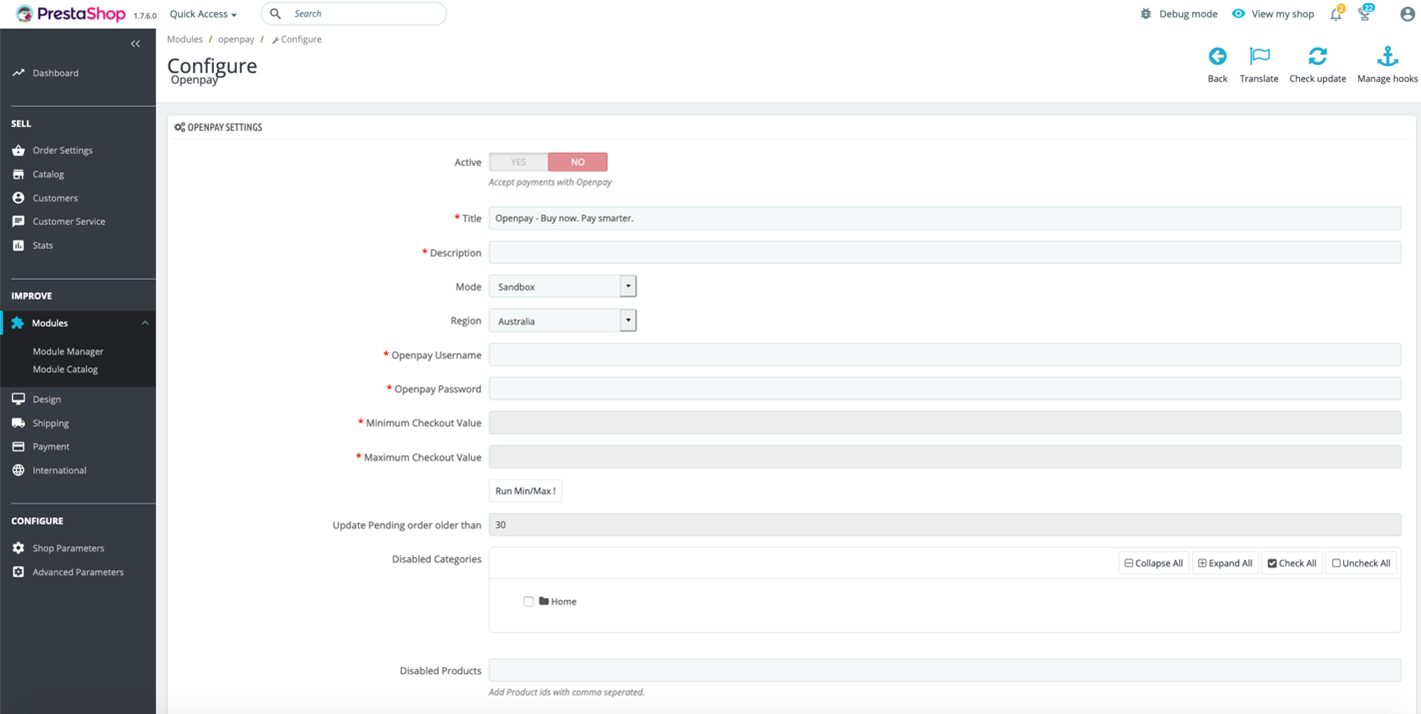Check the Home category checkbox

click(528, 602)
